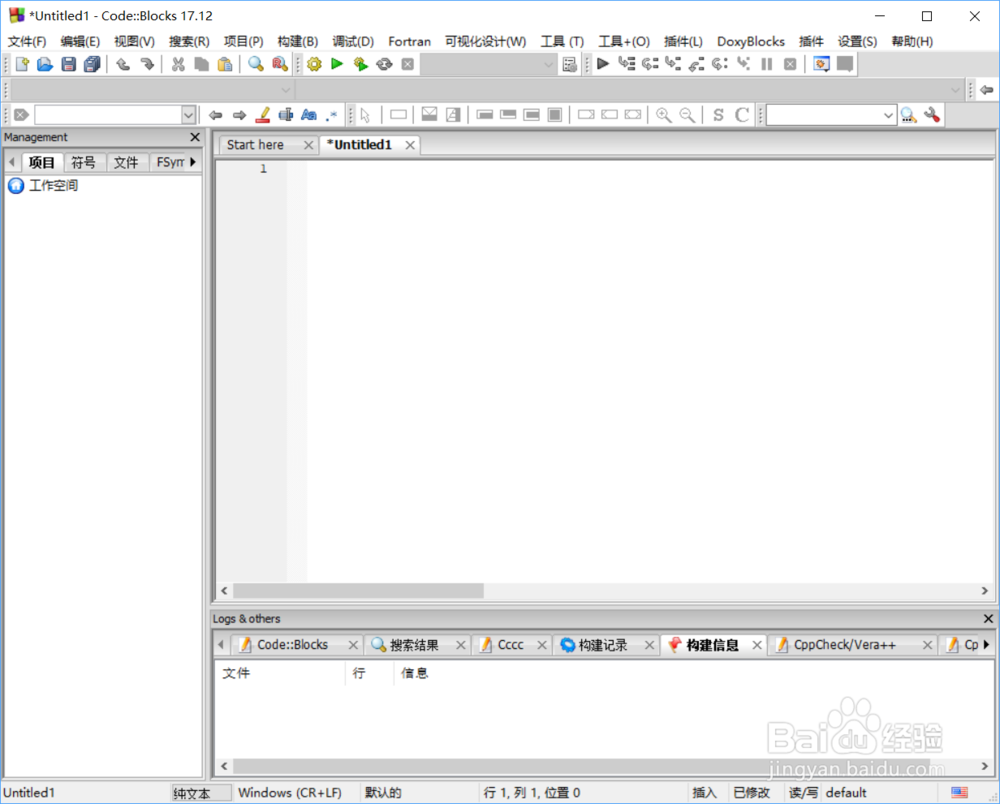Open Find with the magnifier icon
This screenshot has height=804, width=1000.
point(256,64)
